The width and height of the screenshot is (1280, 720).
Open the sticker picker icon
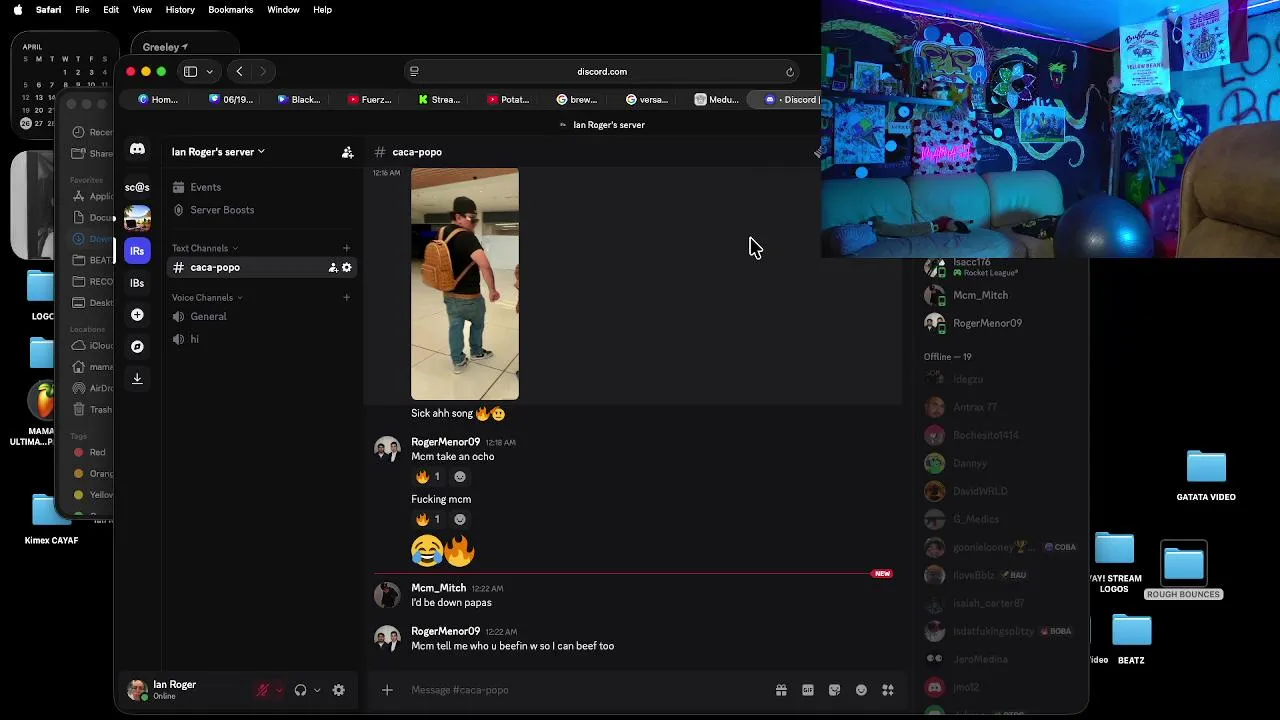coord(835,690)
